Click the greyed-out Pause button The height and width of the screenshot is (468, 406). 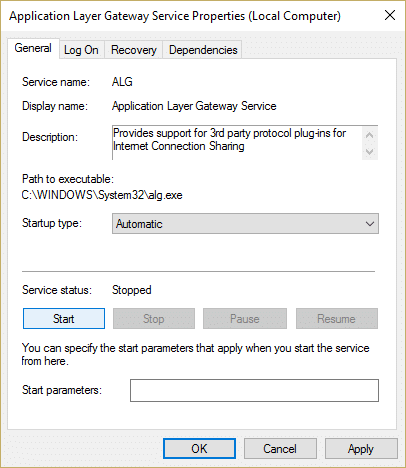click(x=245, y=319)
